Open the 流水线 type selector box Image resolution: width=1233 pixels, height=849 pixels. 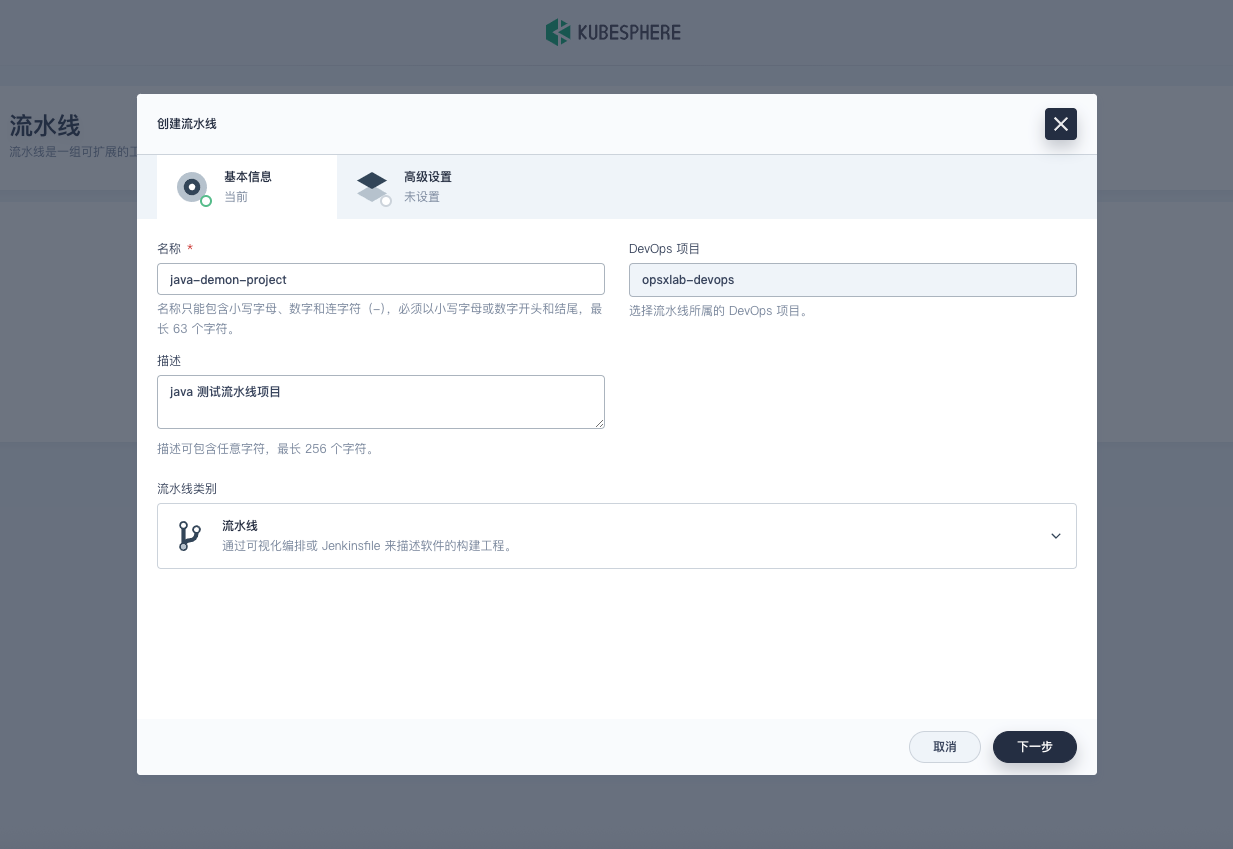pyautogui.click(x=616, y=536)
